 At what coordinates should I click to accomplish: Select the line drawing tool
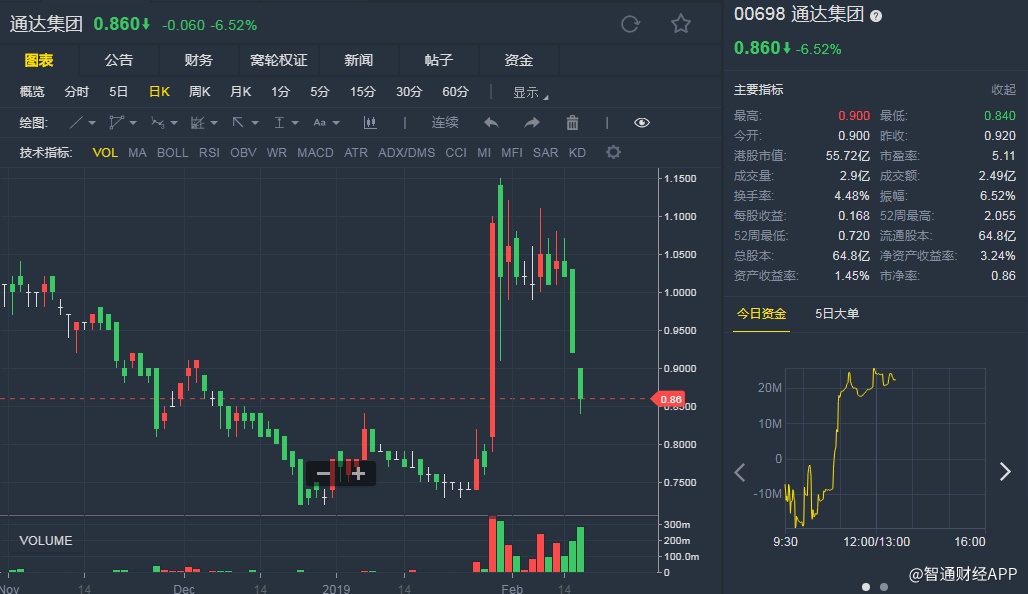(x=76, y=123)
